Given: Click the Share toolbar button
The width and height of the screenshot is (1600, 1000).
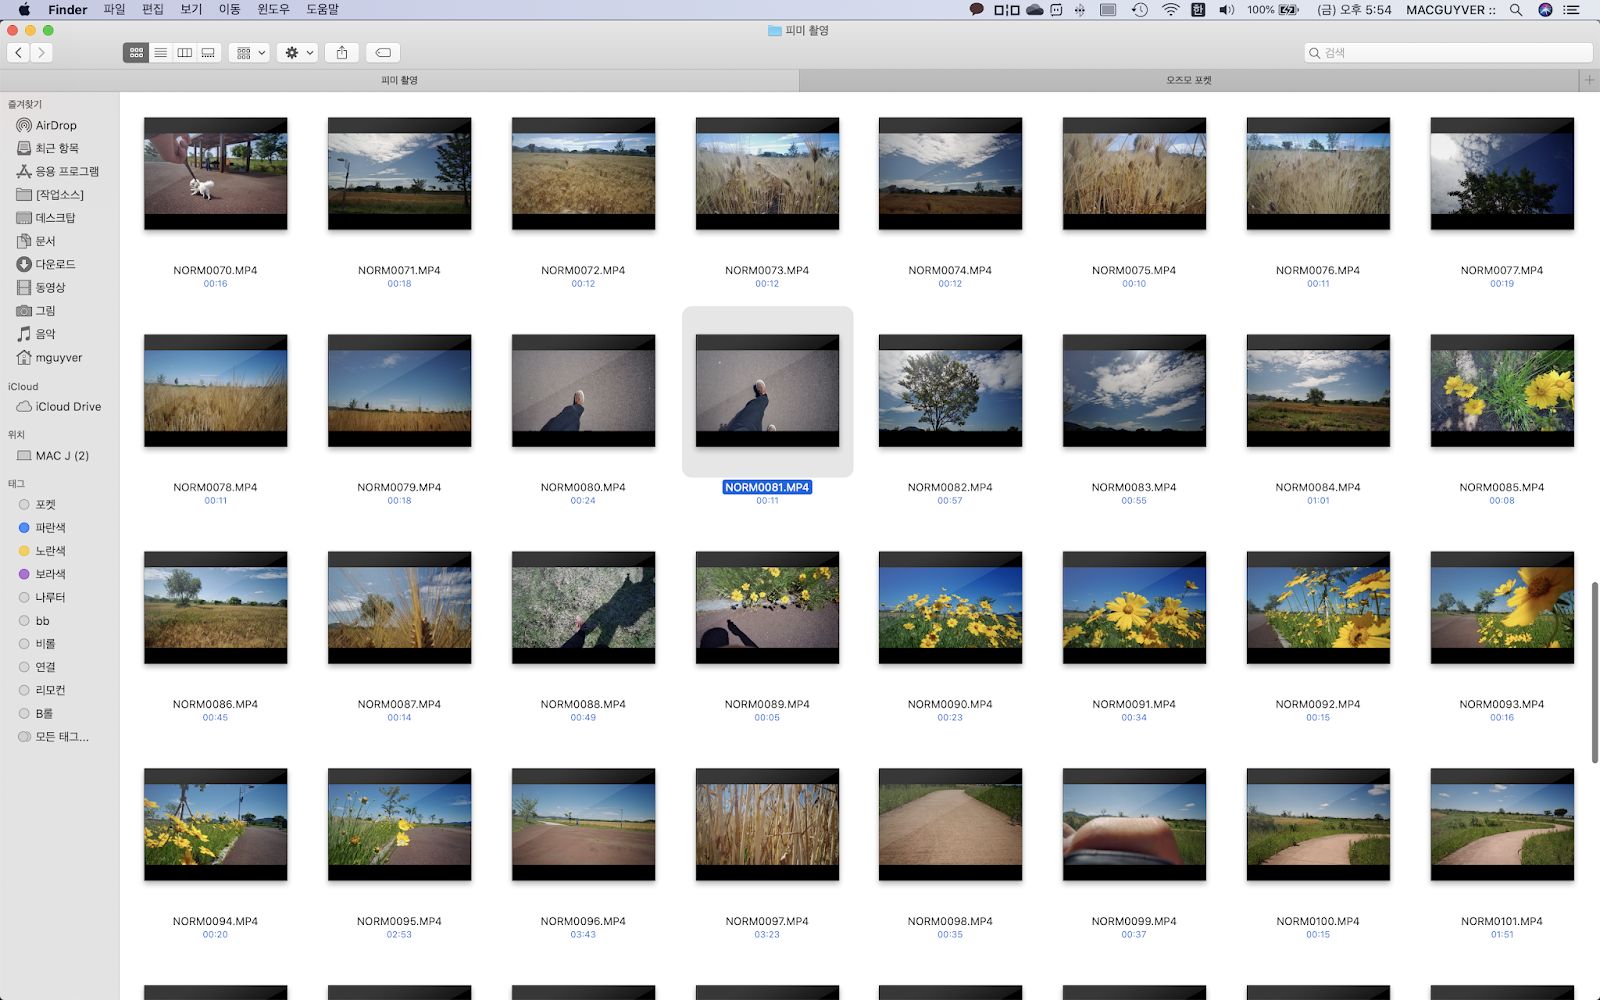Looking at the screenshot, I should (x=342, y=53).
